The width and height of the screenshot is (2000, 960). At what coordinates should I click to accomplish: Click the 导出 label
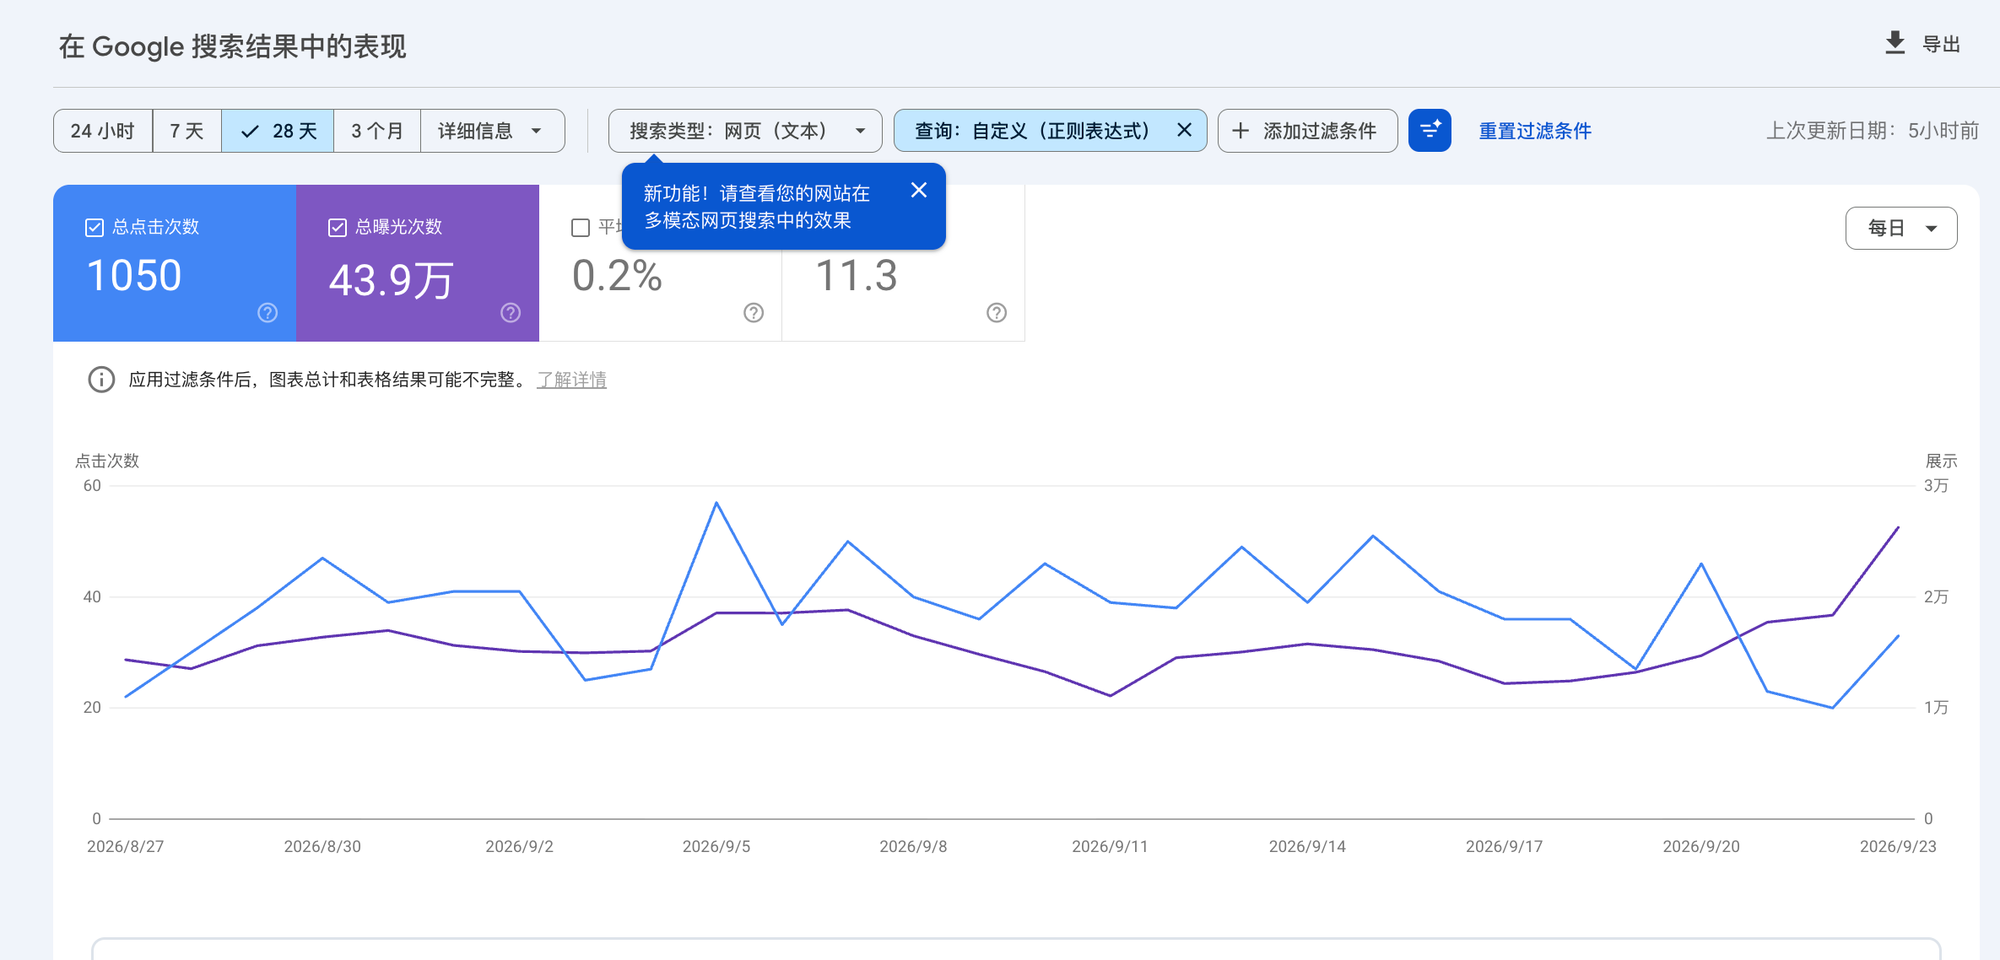(1941, 44)
